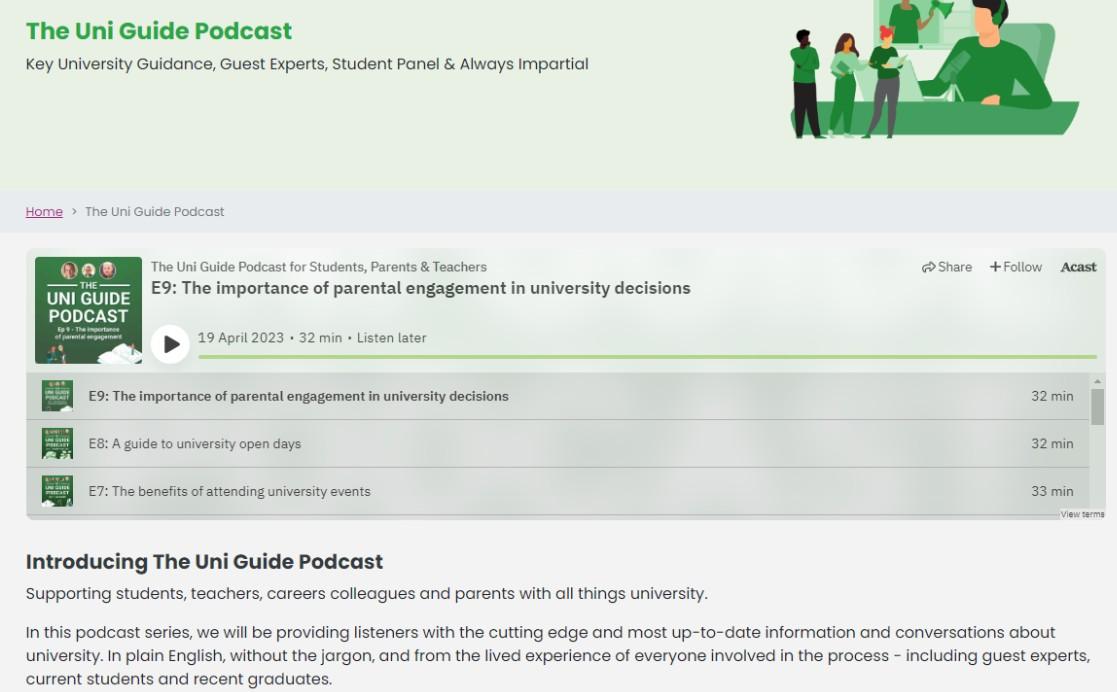
Task: Click the '33 min' duration on the E7 row
Action: (x=1051, y=491)
